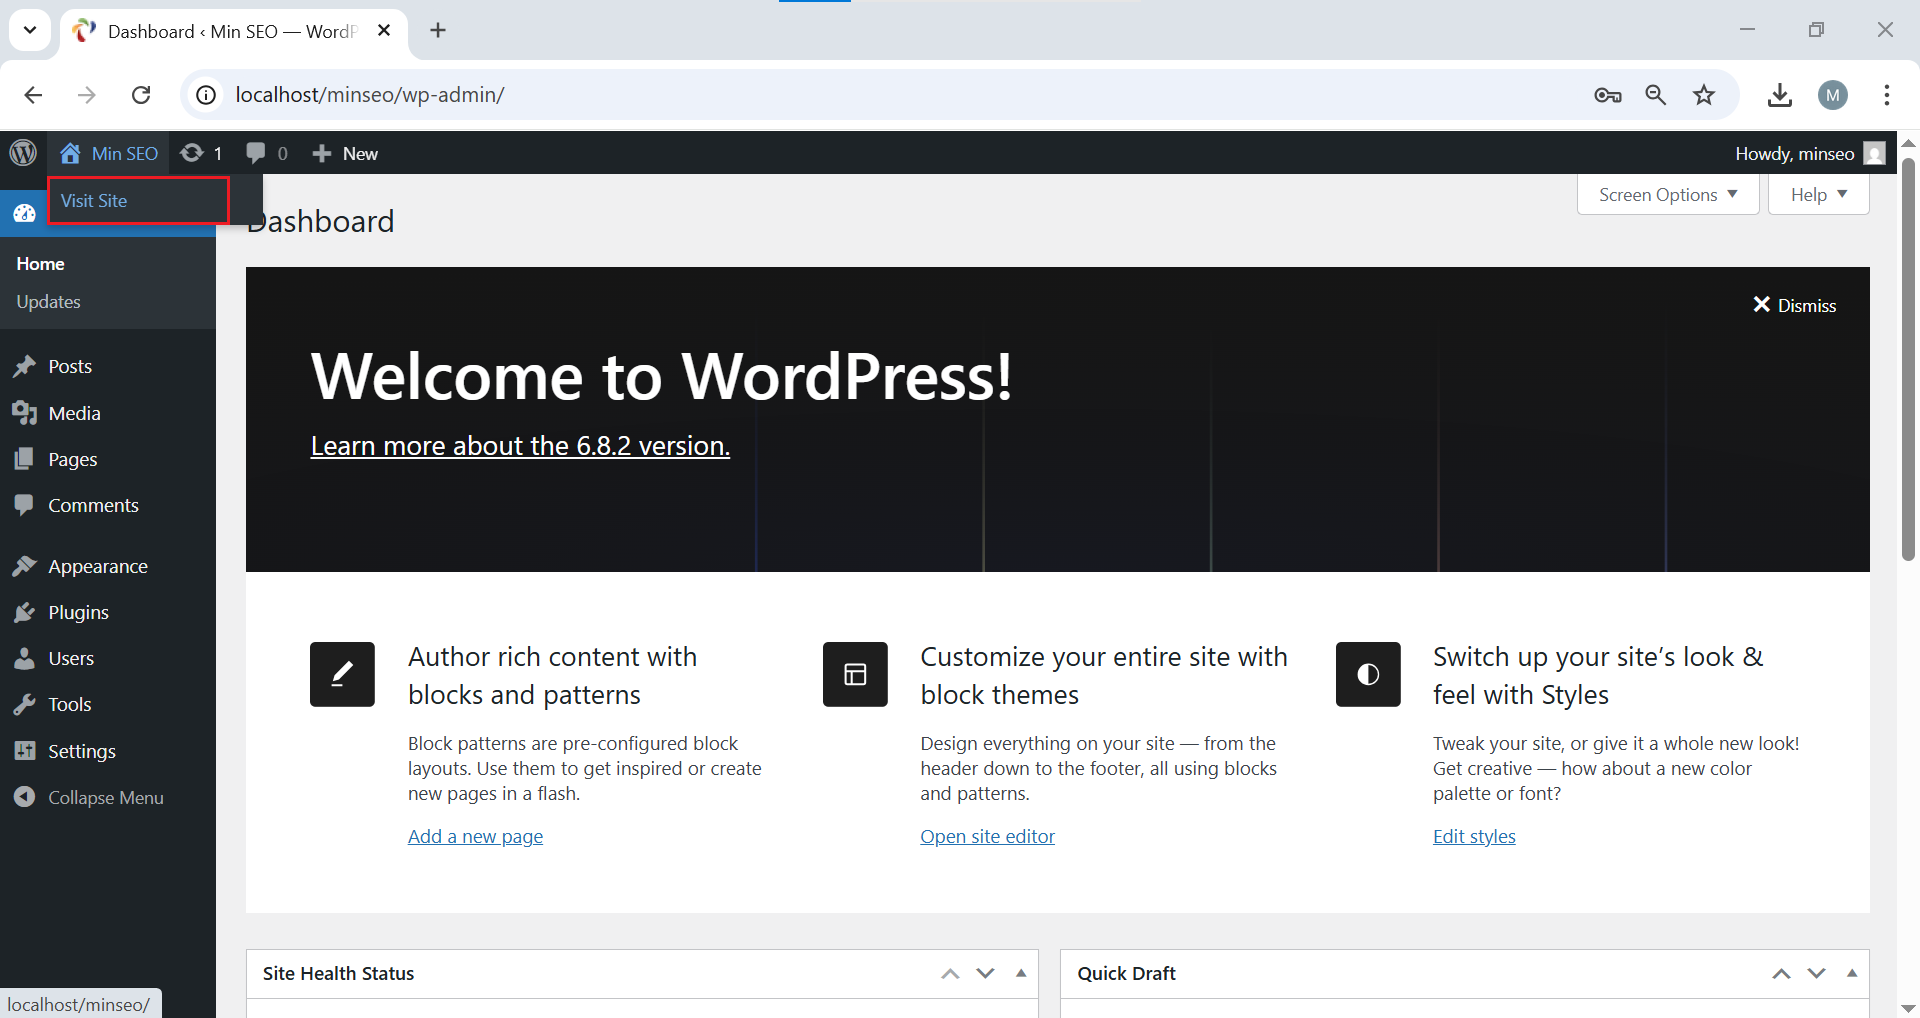
Task: Collapse the Site Health Status panel
Action: 1021,973
